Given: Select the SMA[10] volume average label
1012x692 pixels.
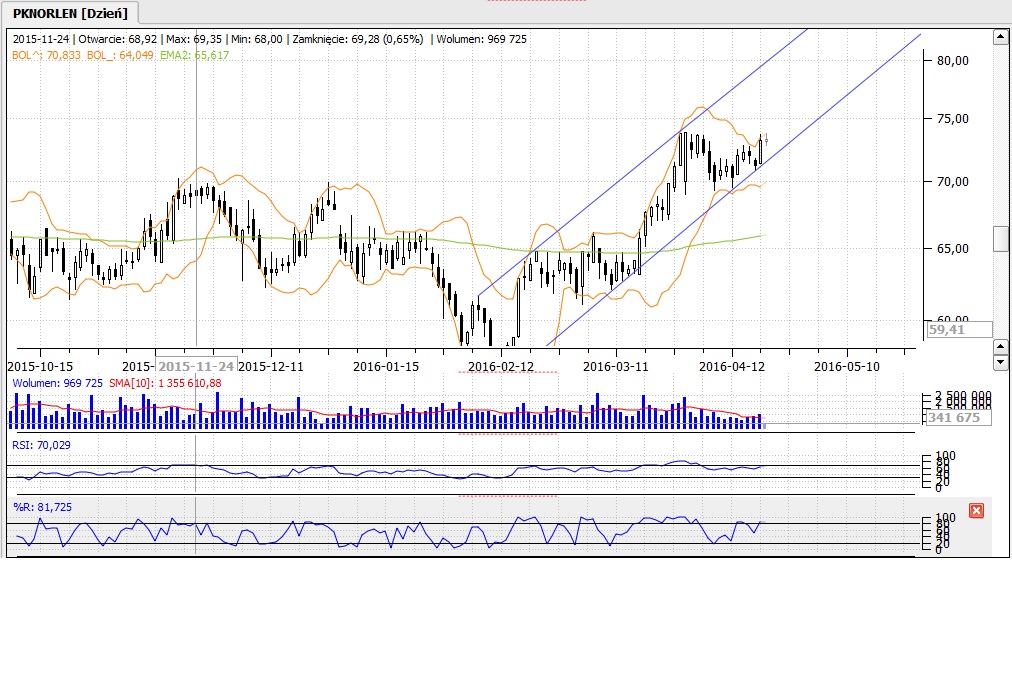Looking at the screenshot, I should point(165,383).
